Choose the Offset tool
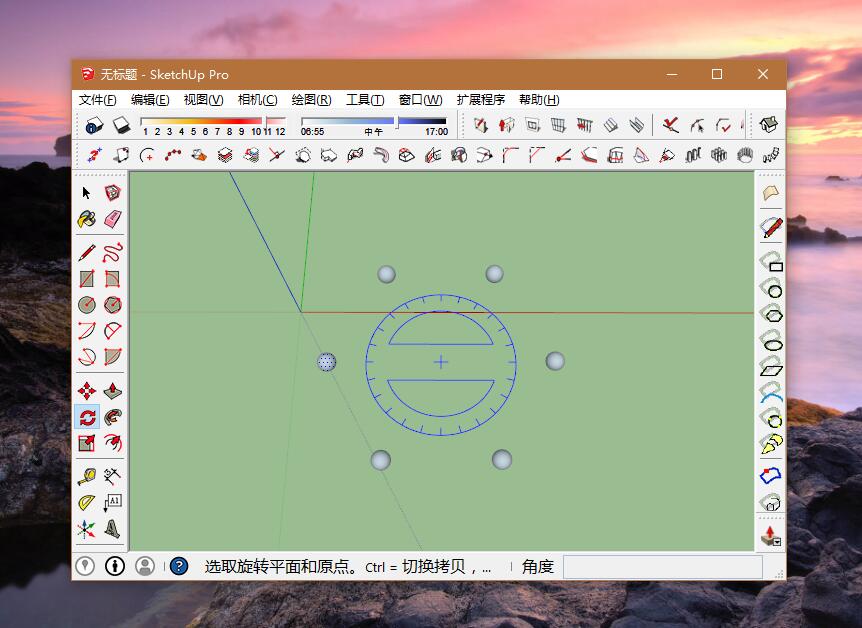Viewport: 862px width, 628px height. click(112, 443)
